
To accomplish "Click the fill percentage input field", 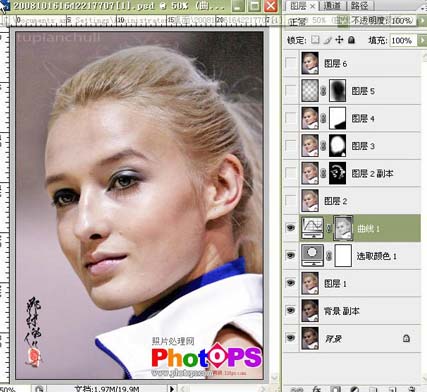I will [403, 40].
